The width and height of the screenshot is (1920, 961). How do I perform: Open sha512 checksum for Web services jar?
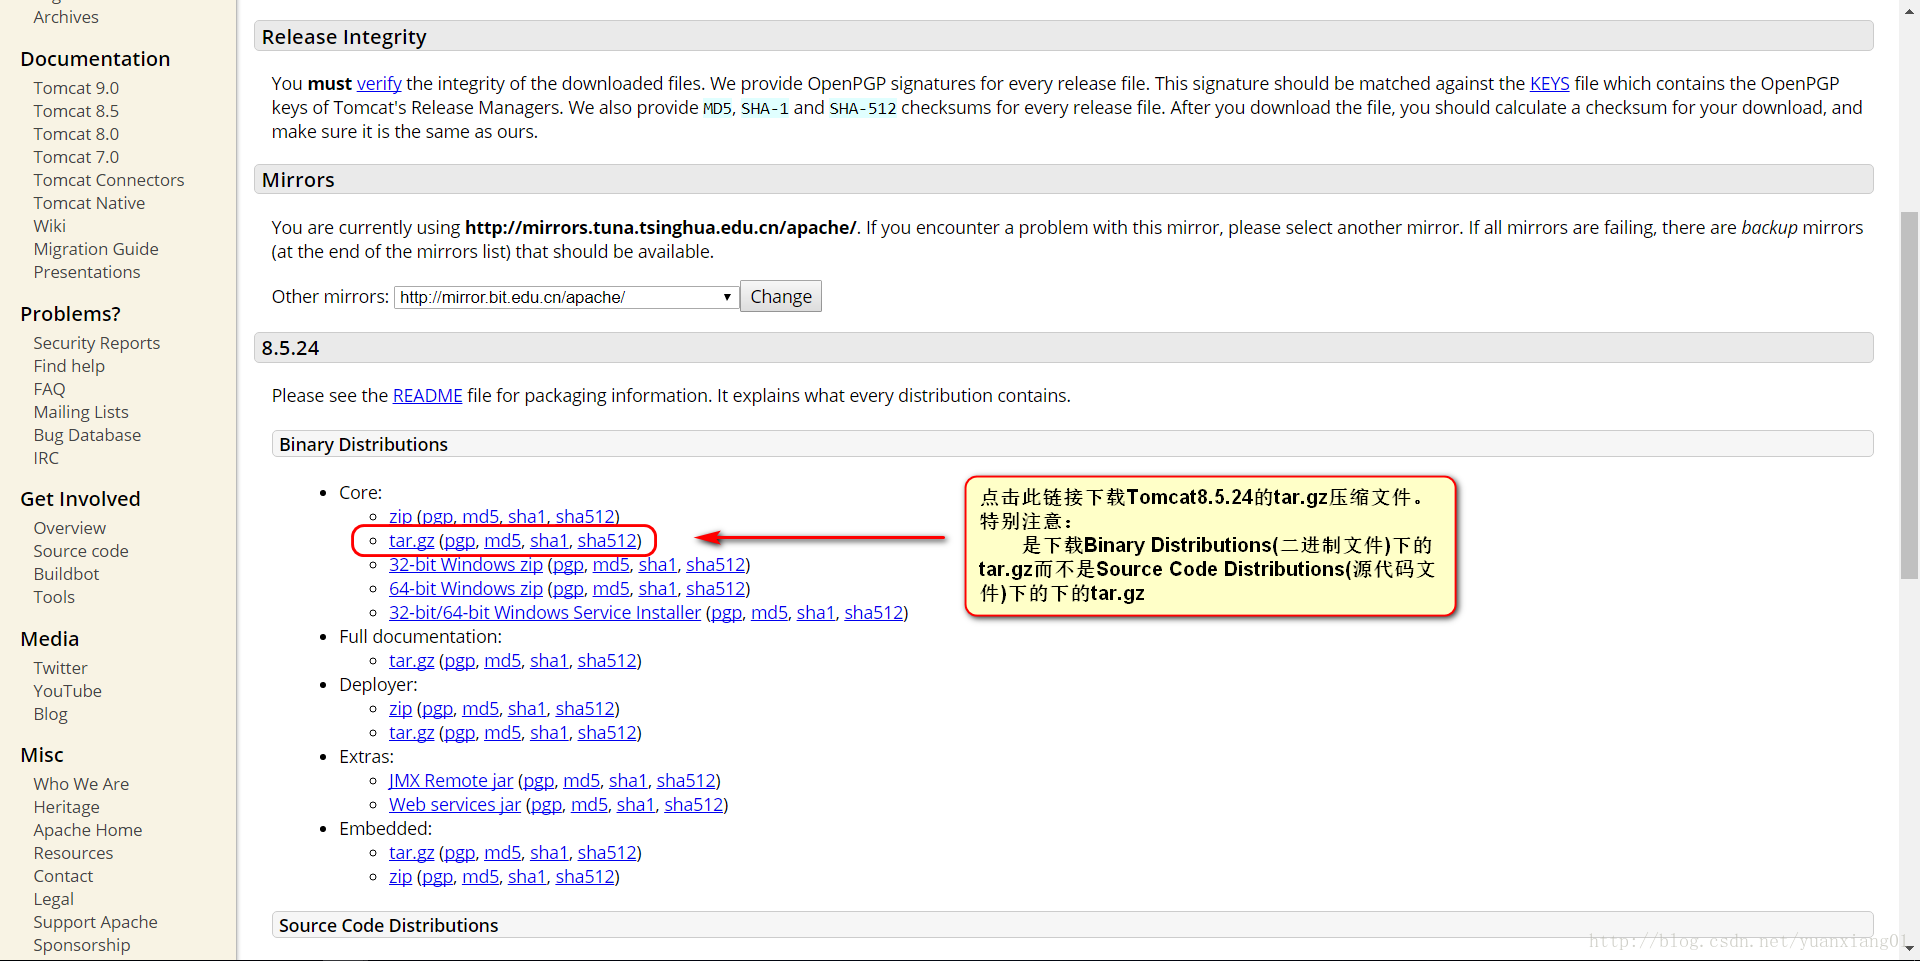tap(693, 805)
